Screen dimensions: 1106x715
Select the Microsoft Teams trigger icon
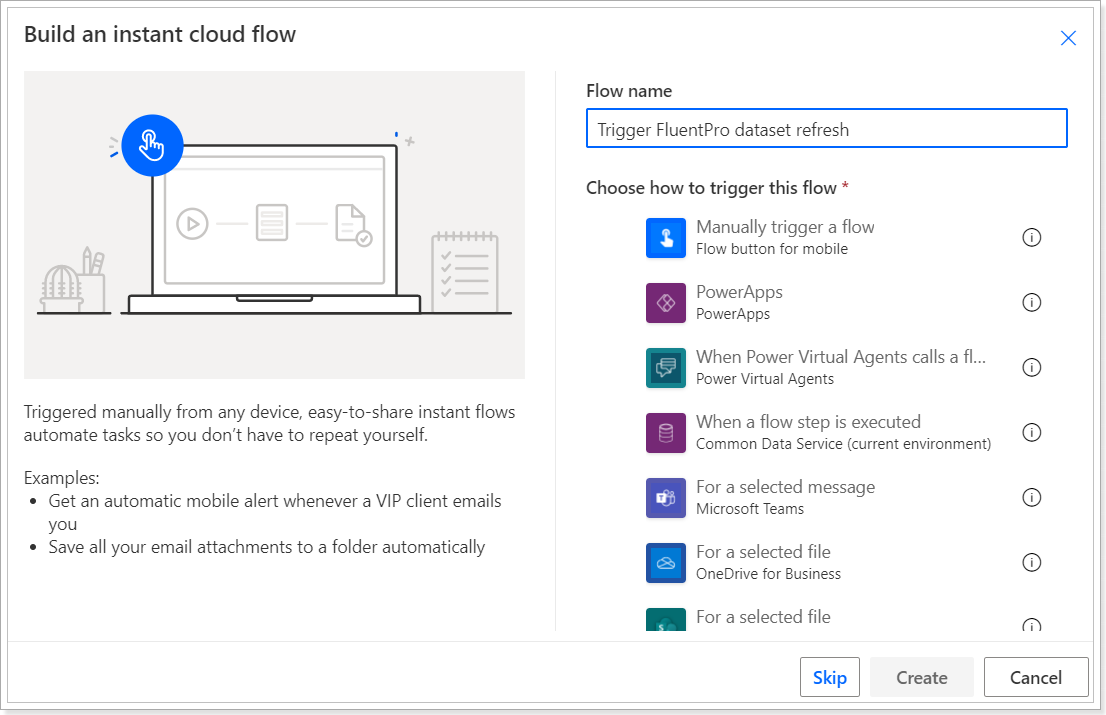[666, 497]
